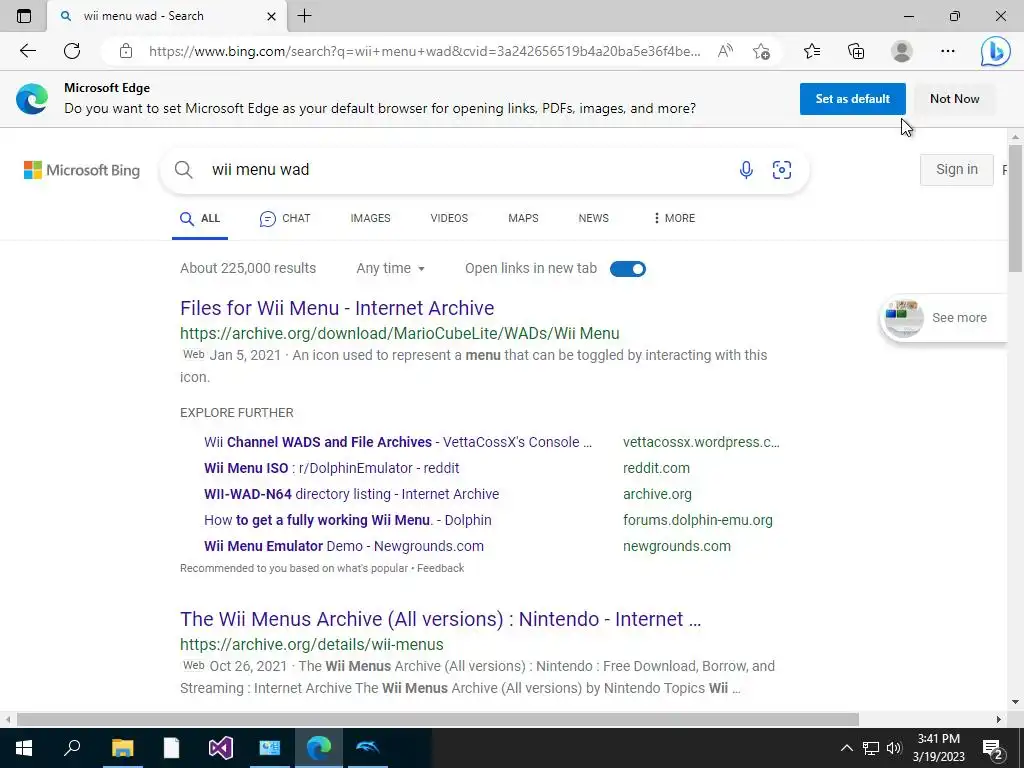Open the Collections icon
Viewport: 1024px width, 768px height.
click(856, 51)
